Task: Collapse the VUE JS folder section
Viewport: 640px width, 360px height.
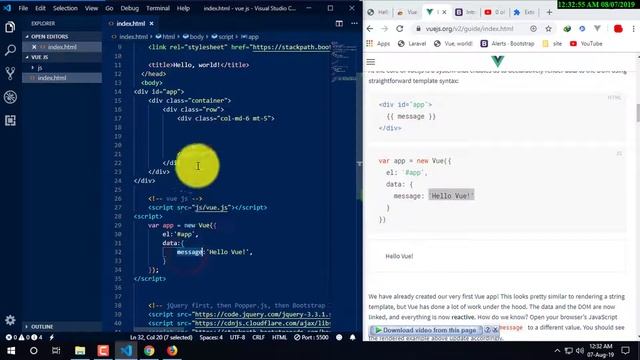Action: click(x=61, y=57)
